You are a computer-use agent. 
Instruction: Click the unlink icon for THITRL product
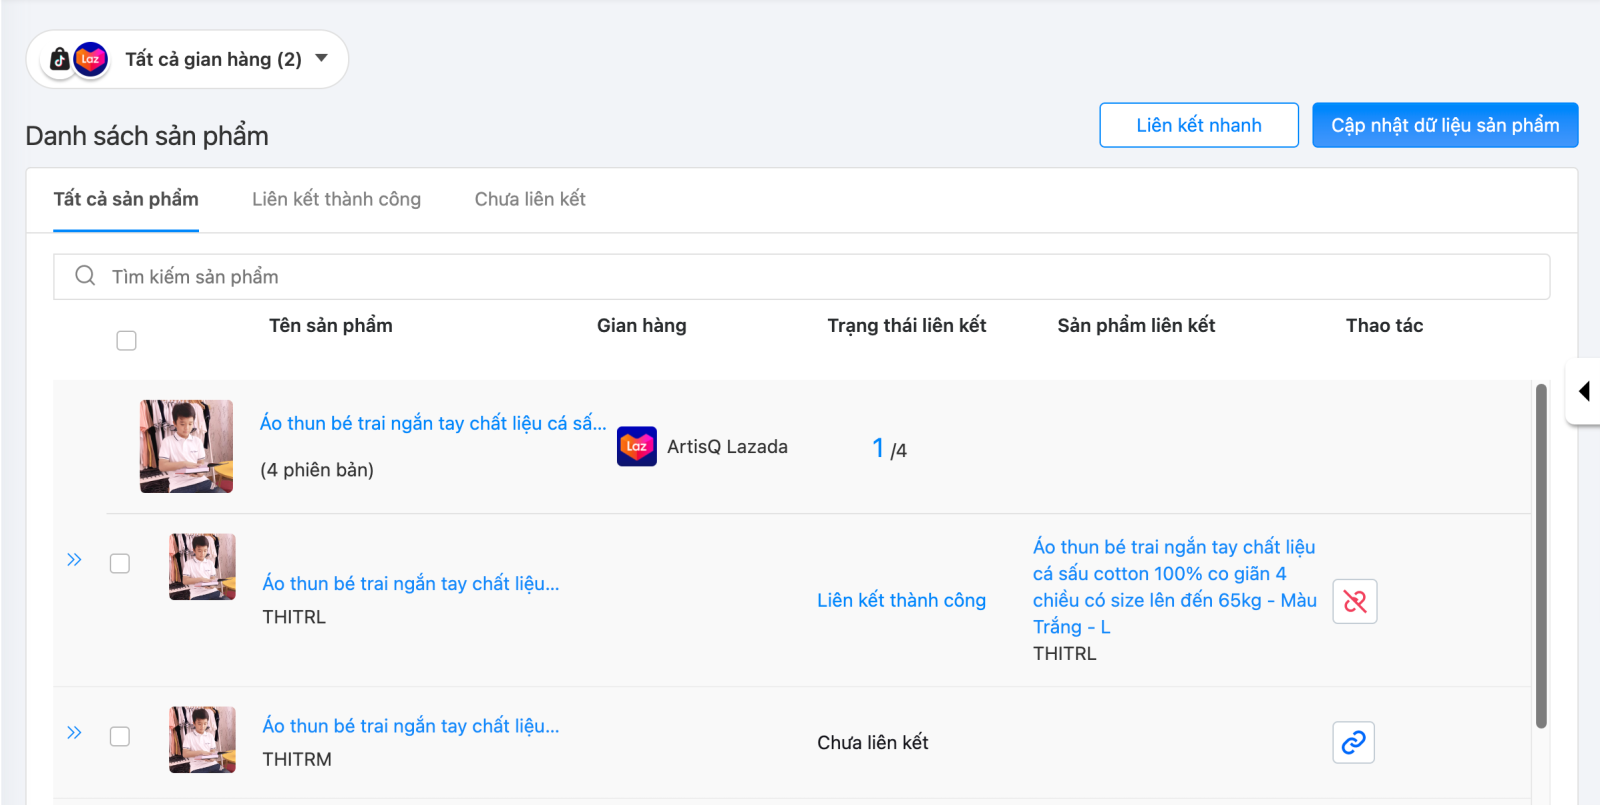coord(1354,601)
